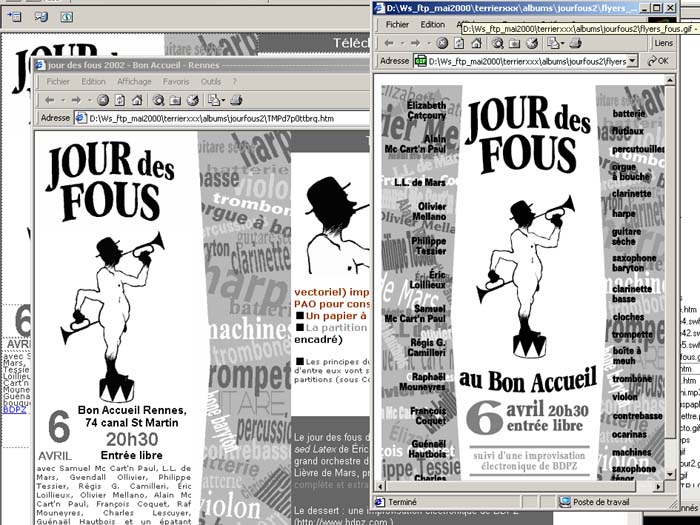Click 'Élizabeth Catçoury' name on the flyer
The image size is (700, 525).
tap(426, 110)
